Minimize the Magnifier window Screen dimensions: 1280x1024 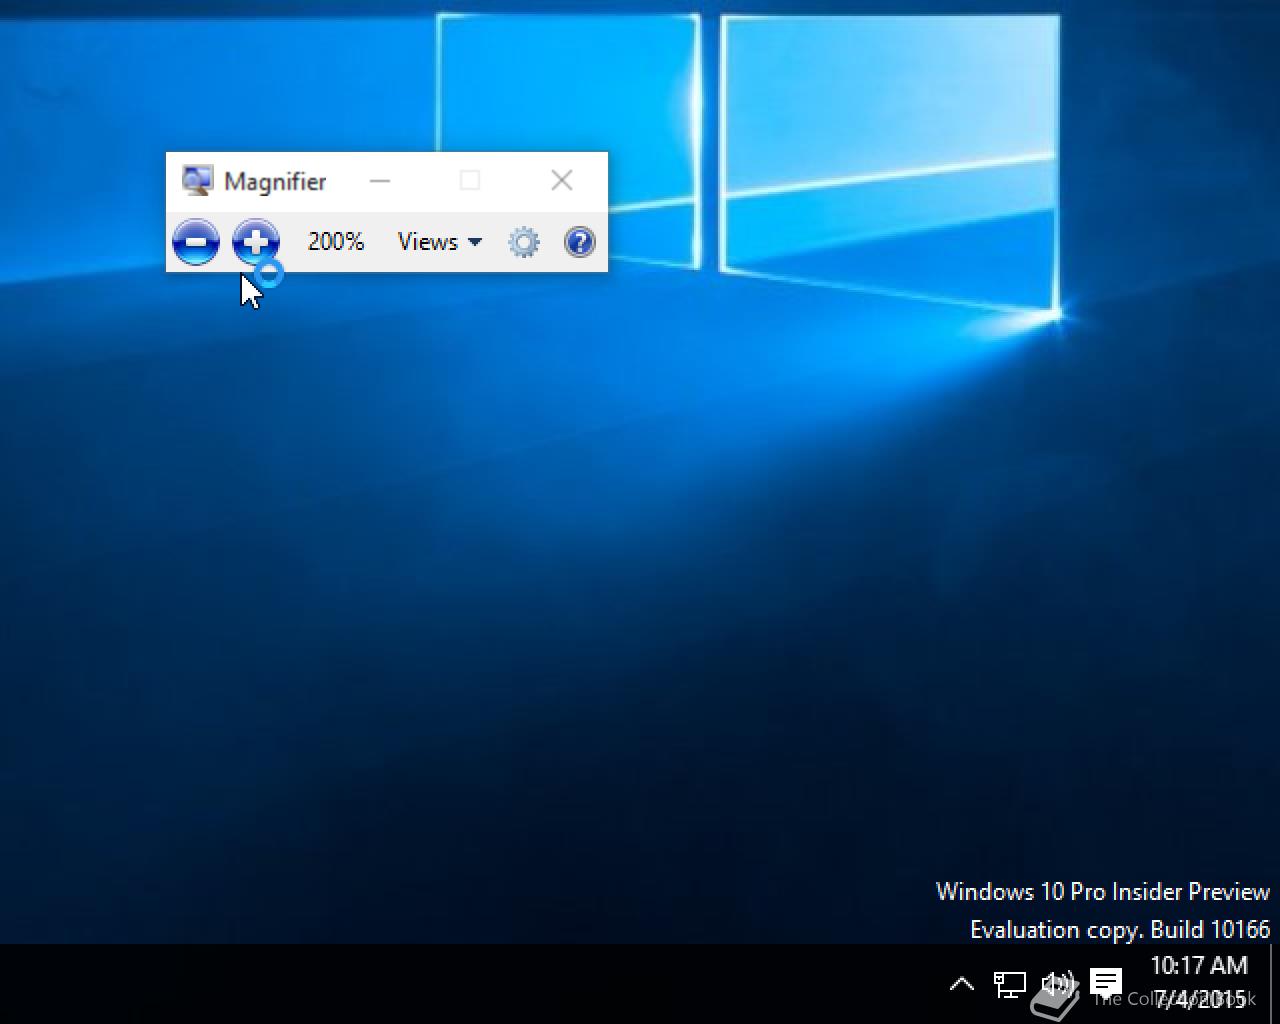click(x=380, y=181)
